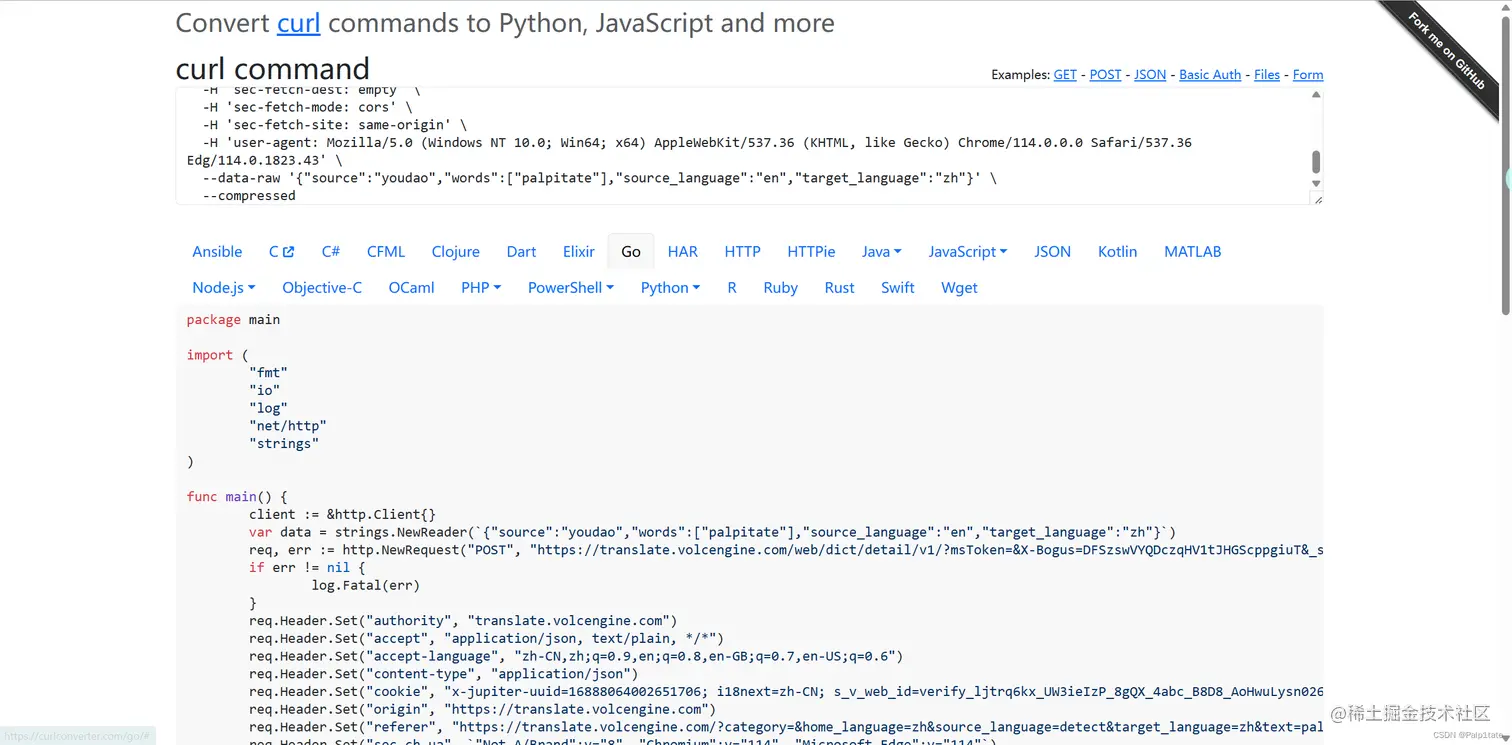Image resolution: width=1512 pixels, height=745 pixels.
Task: Click the req.Header.Set "content-type" line
Action: coord(444,674)
